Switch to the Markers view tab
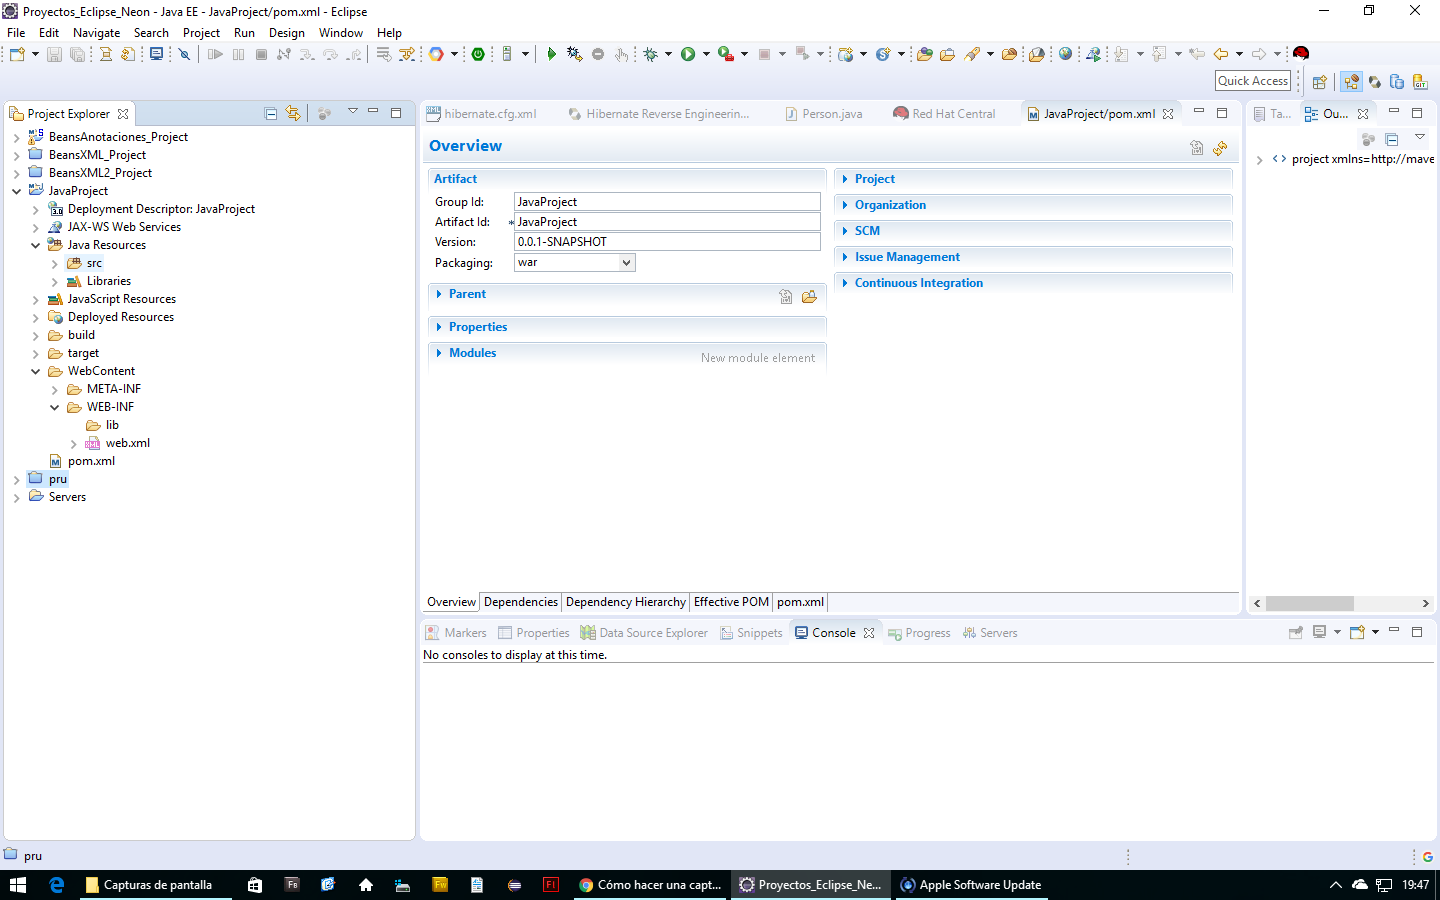Viewport: 1440px width, 900px height. pyautogui.click(x=456, y=633)
